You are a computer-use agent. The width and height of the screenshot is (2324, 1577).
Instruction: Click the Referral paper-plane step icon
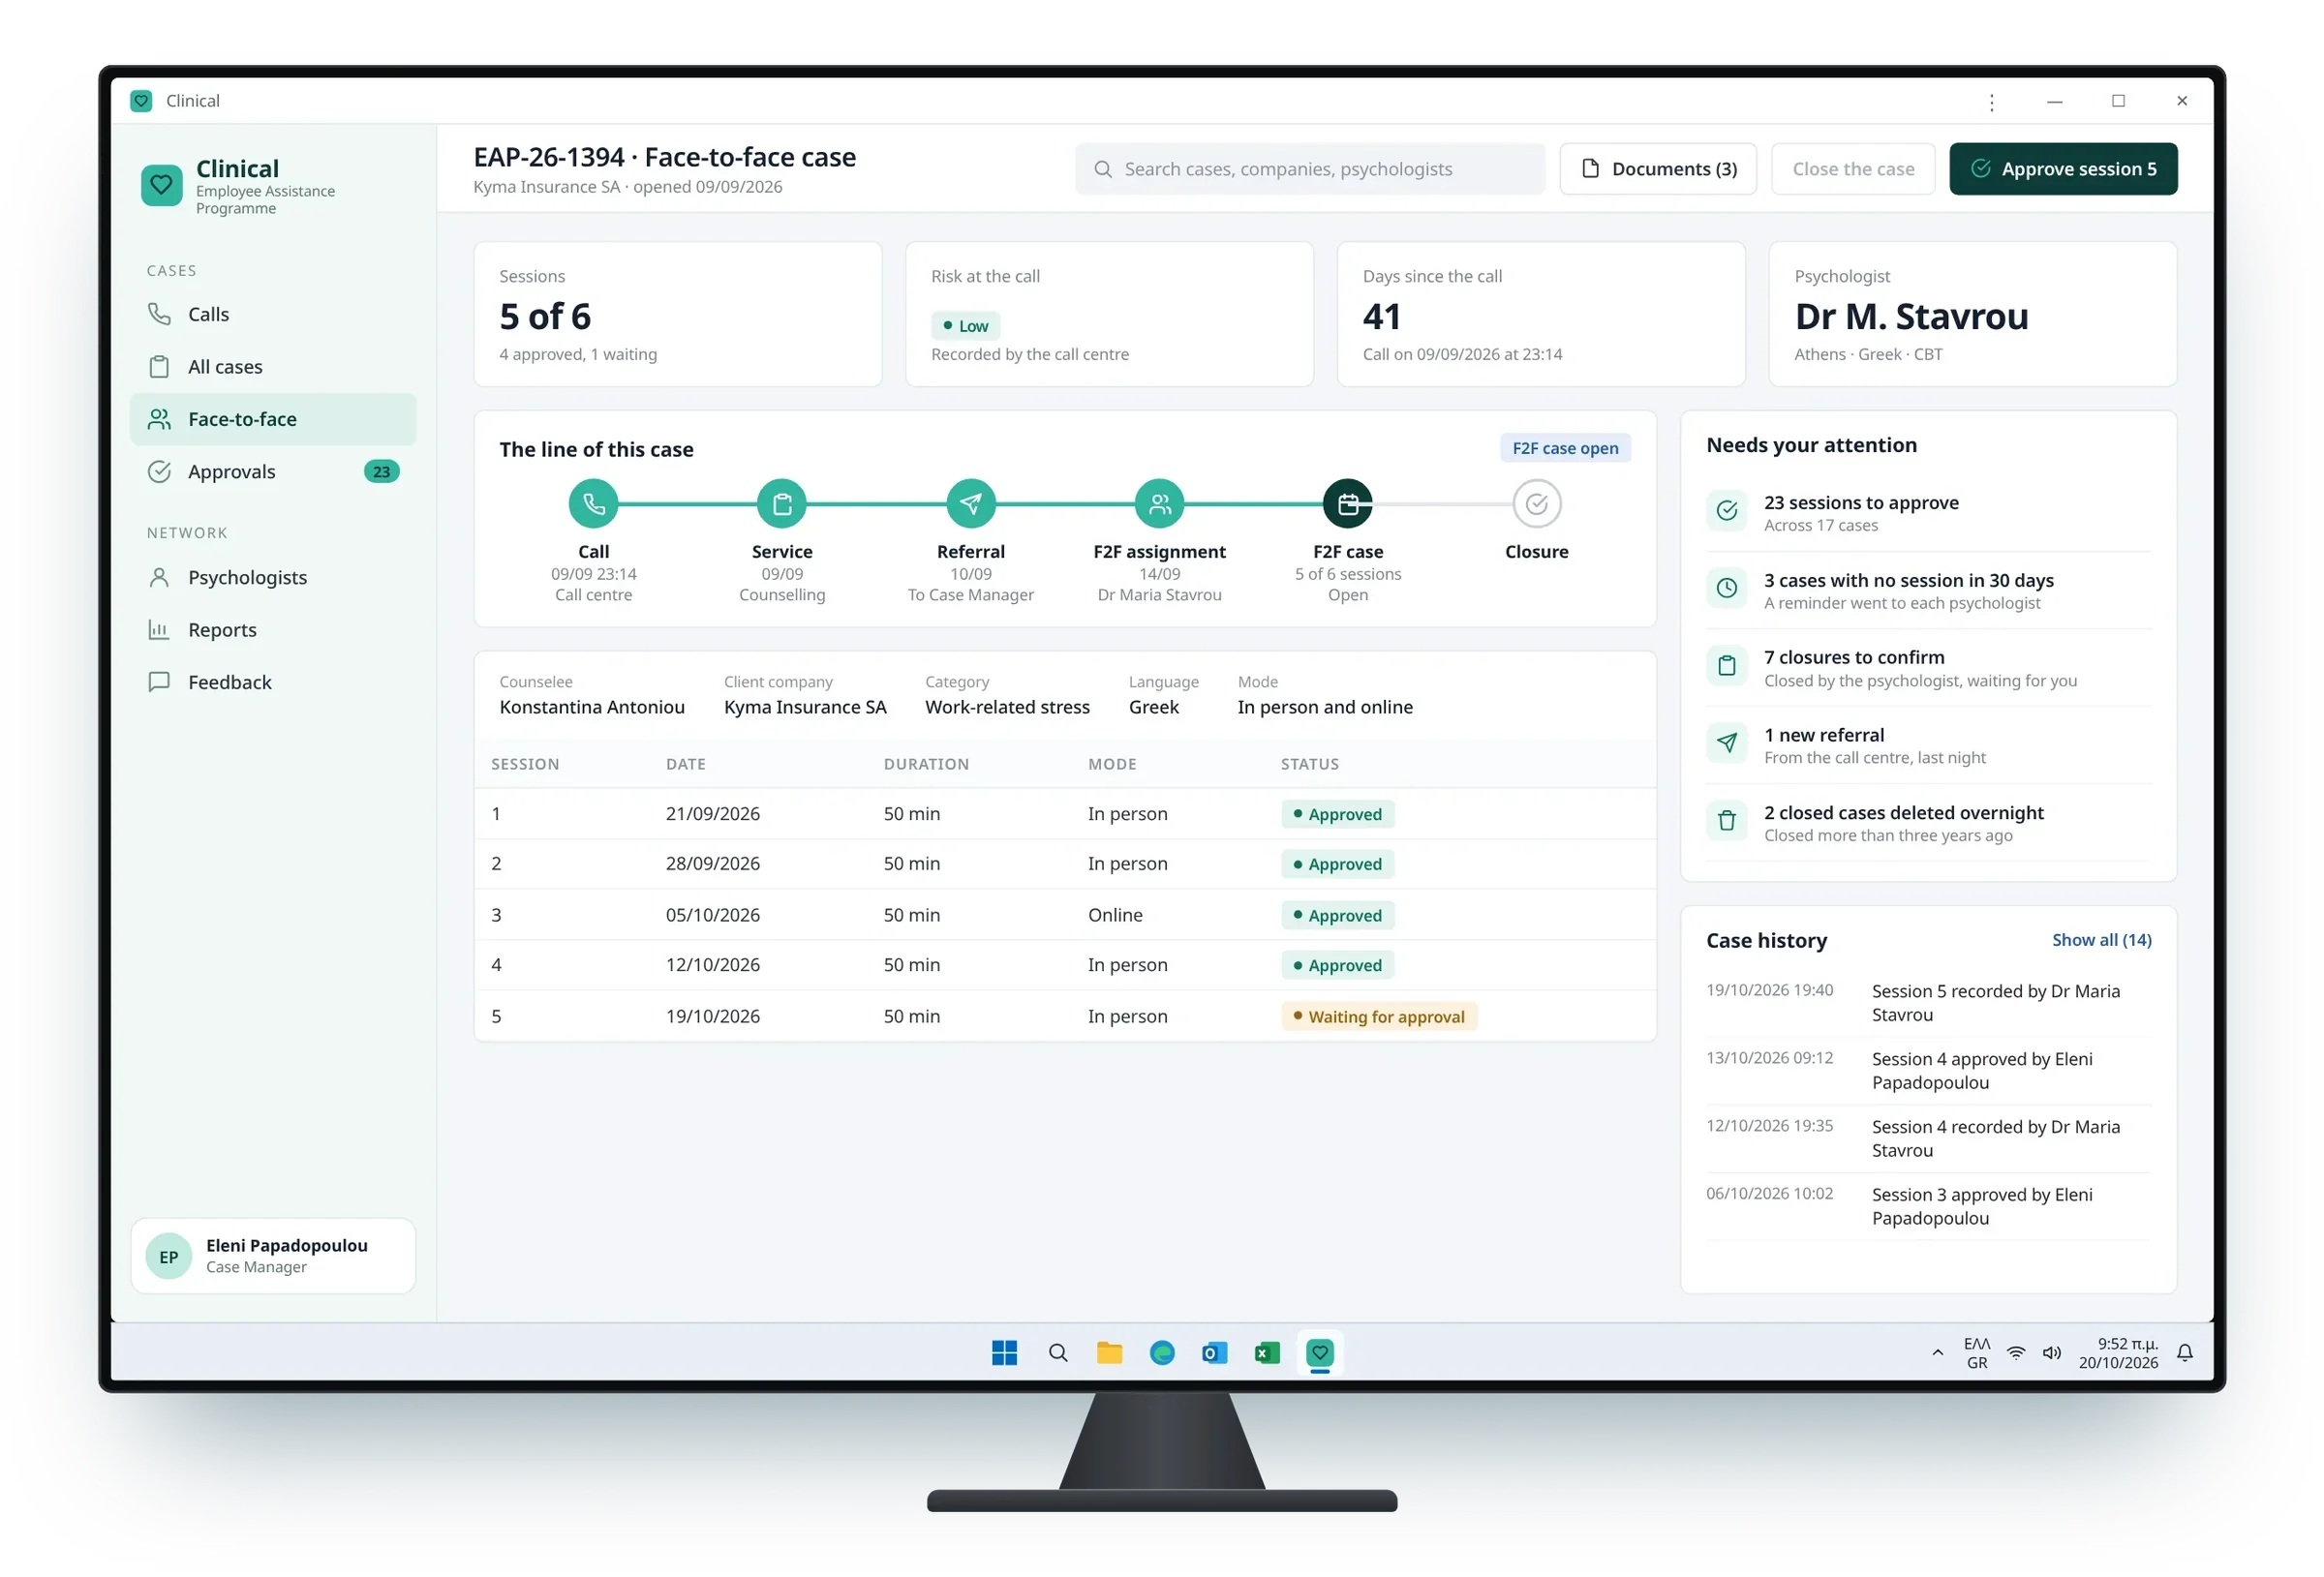point(971,504)
